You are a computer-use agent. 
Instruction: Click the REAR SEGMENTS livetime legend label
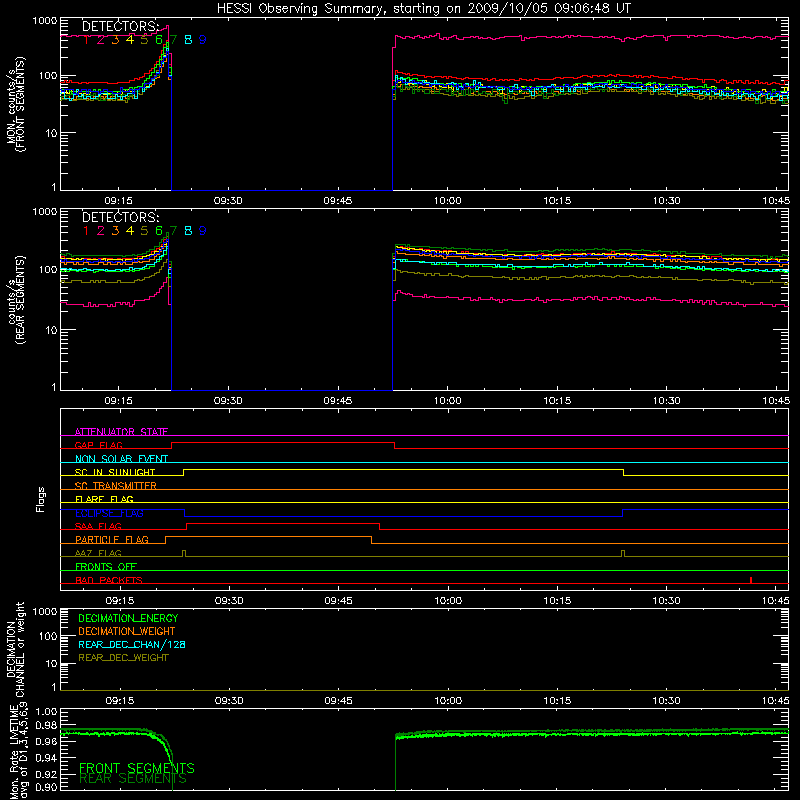point(133,779)
